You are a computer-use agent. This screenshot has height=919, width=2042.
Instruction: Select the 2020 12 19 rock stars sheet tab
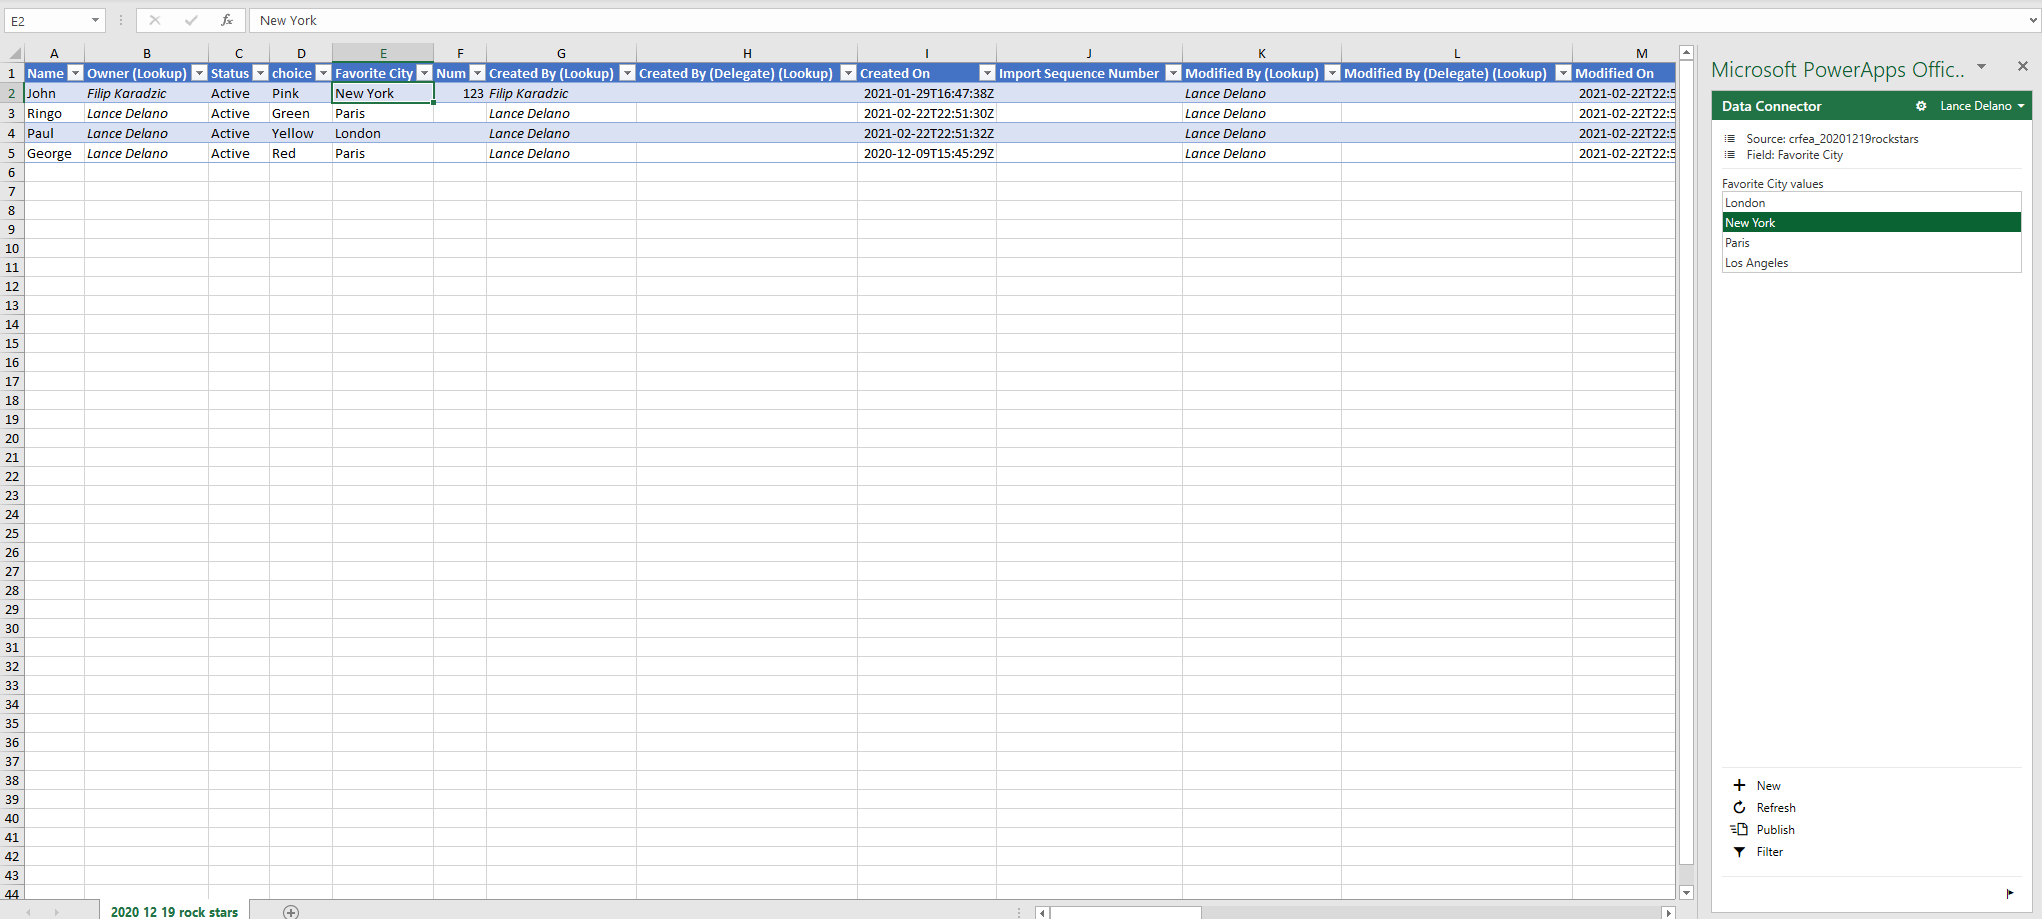click(x=174, y=911)
